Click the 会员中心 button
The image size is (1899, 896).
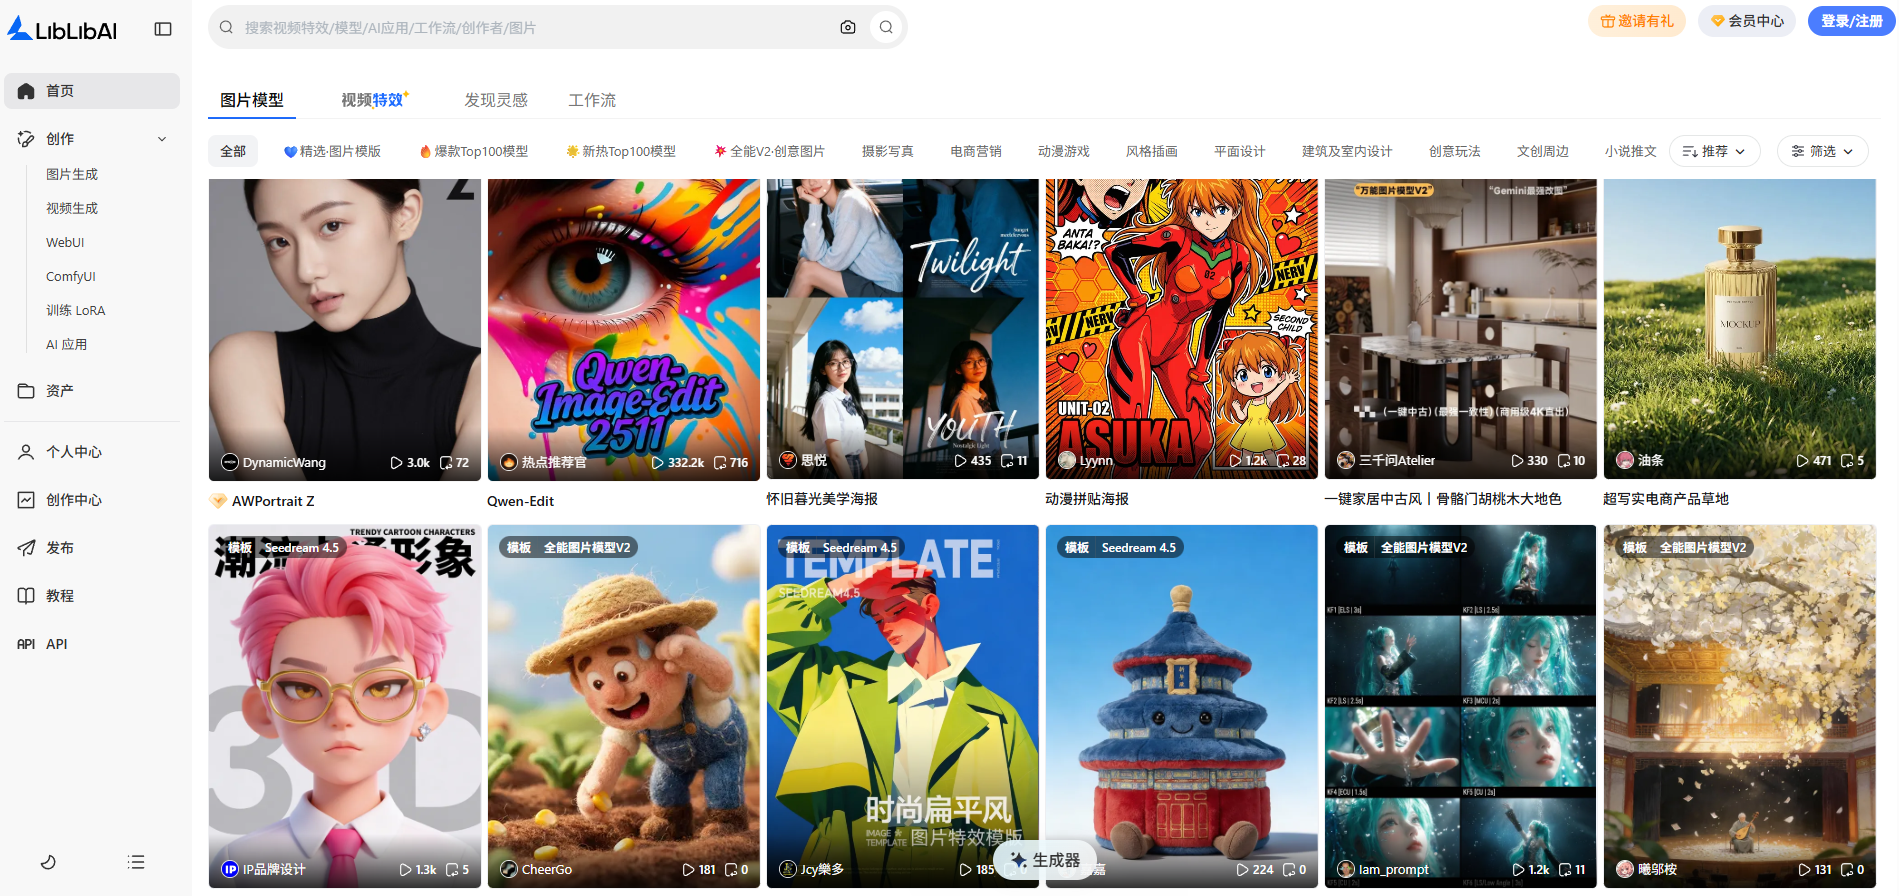(x=1747, y=21)
